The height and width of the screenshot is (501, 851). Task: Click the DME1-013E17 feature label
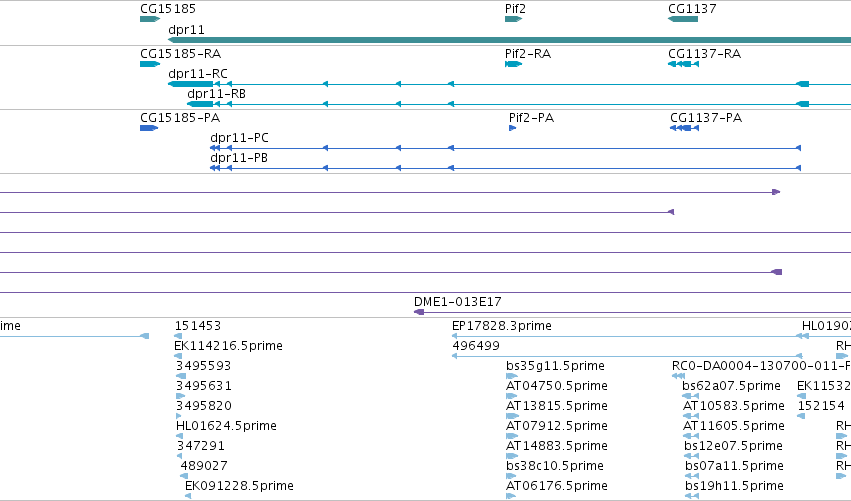(x=458, y=302)
